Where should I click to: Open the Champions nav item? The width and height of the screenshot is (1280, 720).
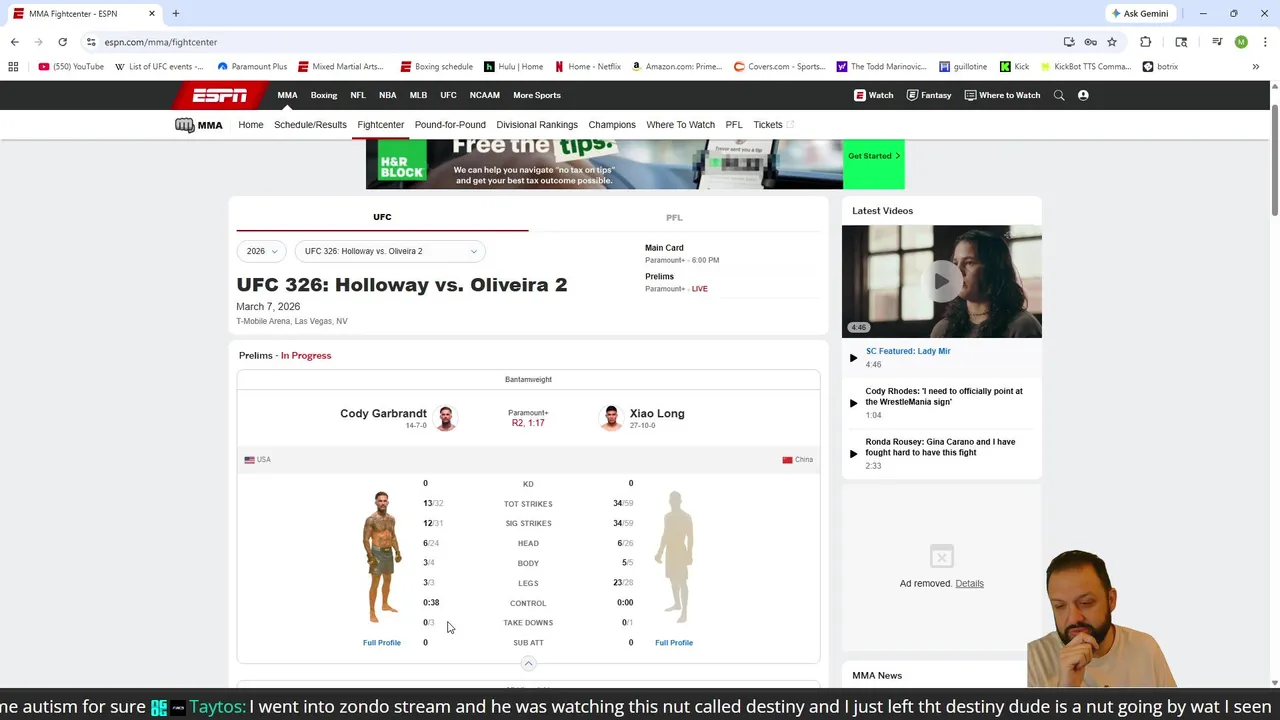point(612,125)
